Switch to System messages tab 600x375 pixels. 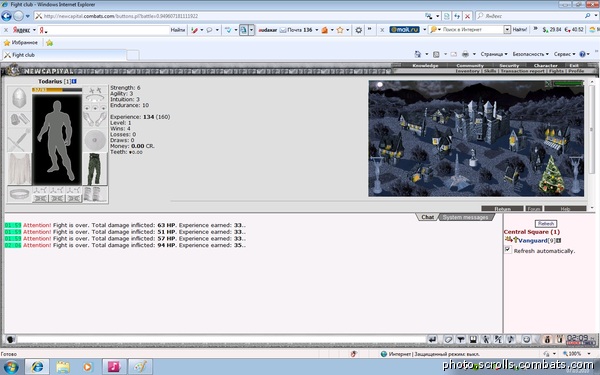pos(465,217)
